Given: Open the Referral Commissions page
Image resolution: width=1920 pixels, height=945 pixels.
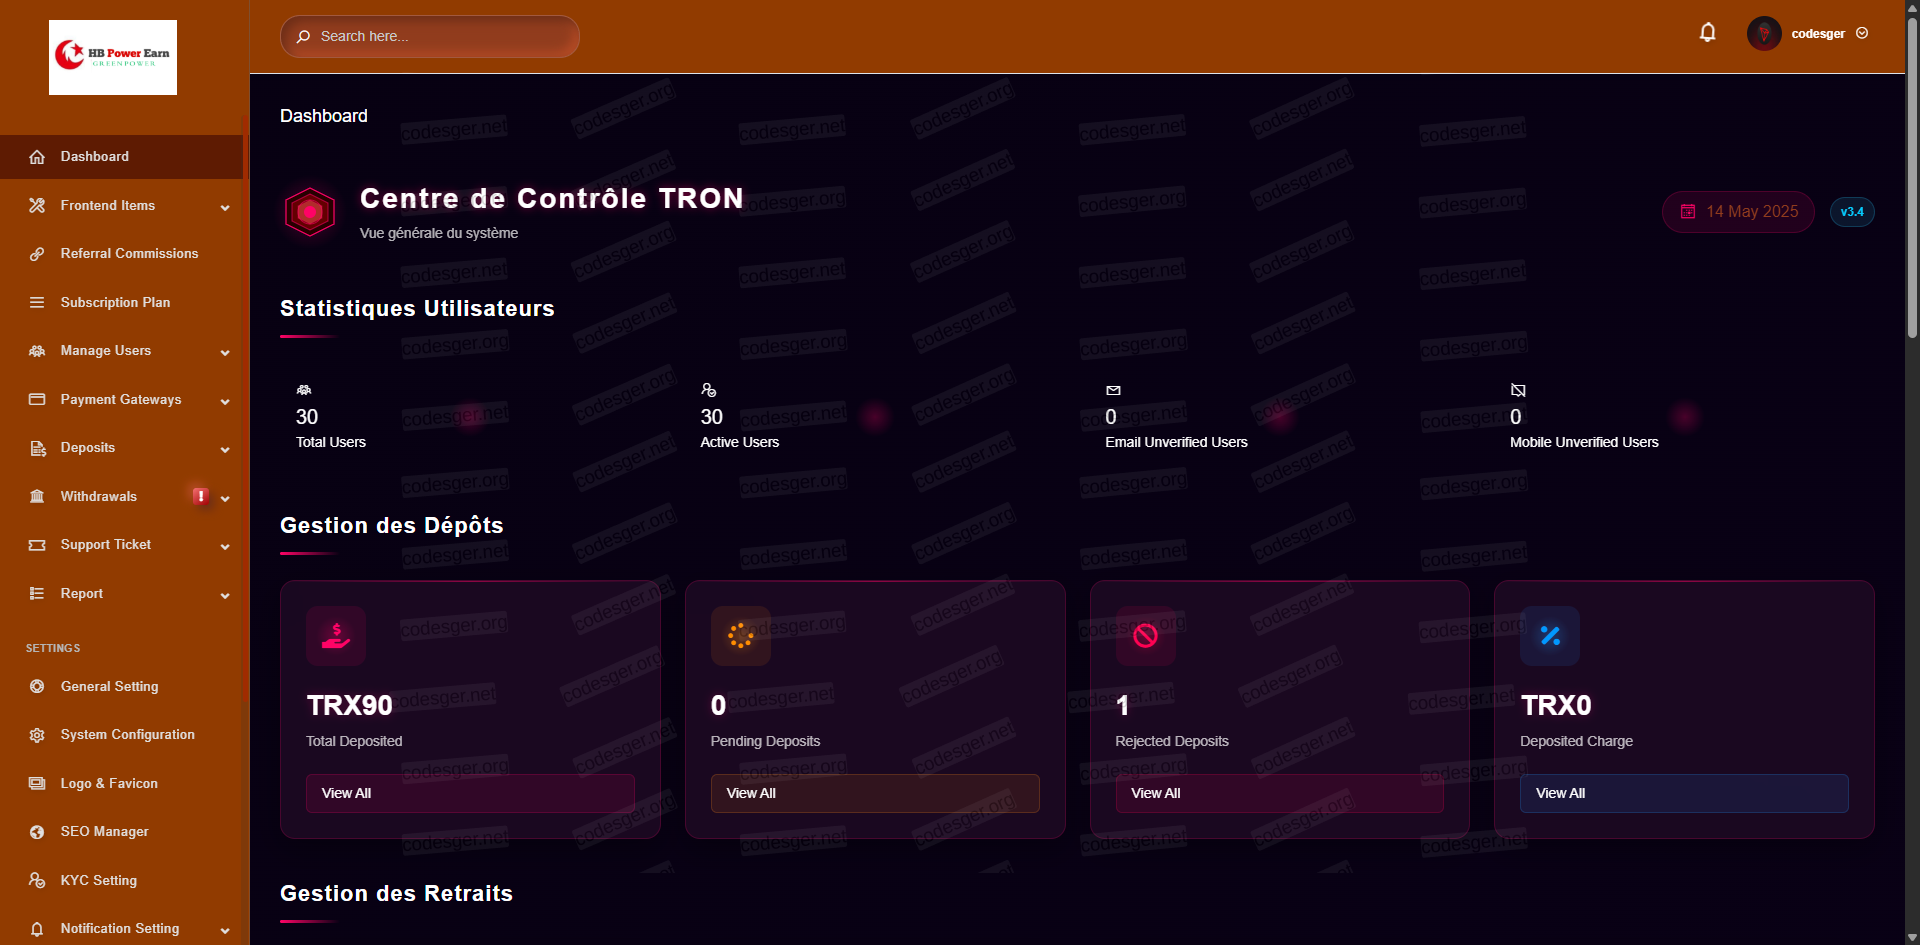Looking at the screenshot, I should click(x=129, y=254).
